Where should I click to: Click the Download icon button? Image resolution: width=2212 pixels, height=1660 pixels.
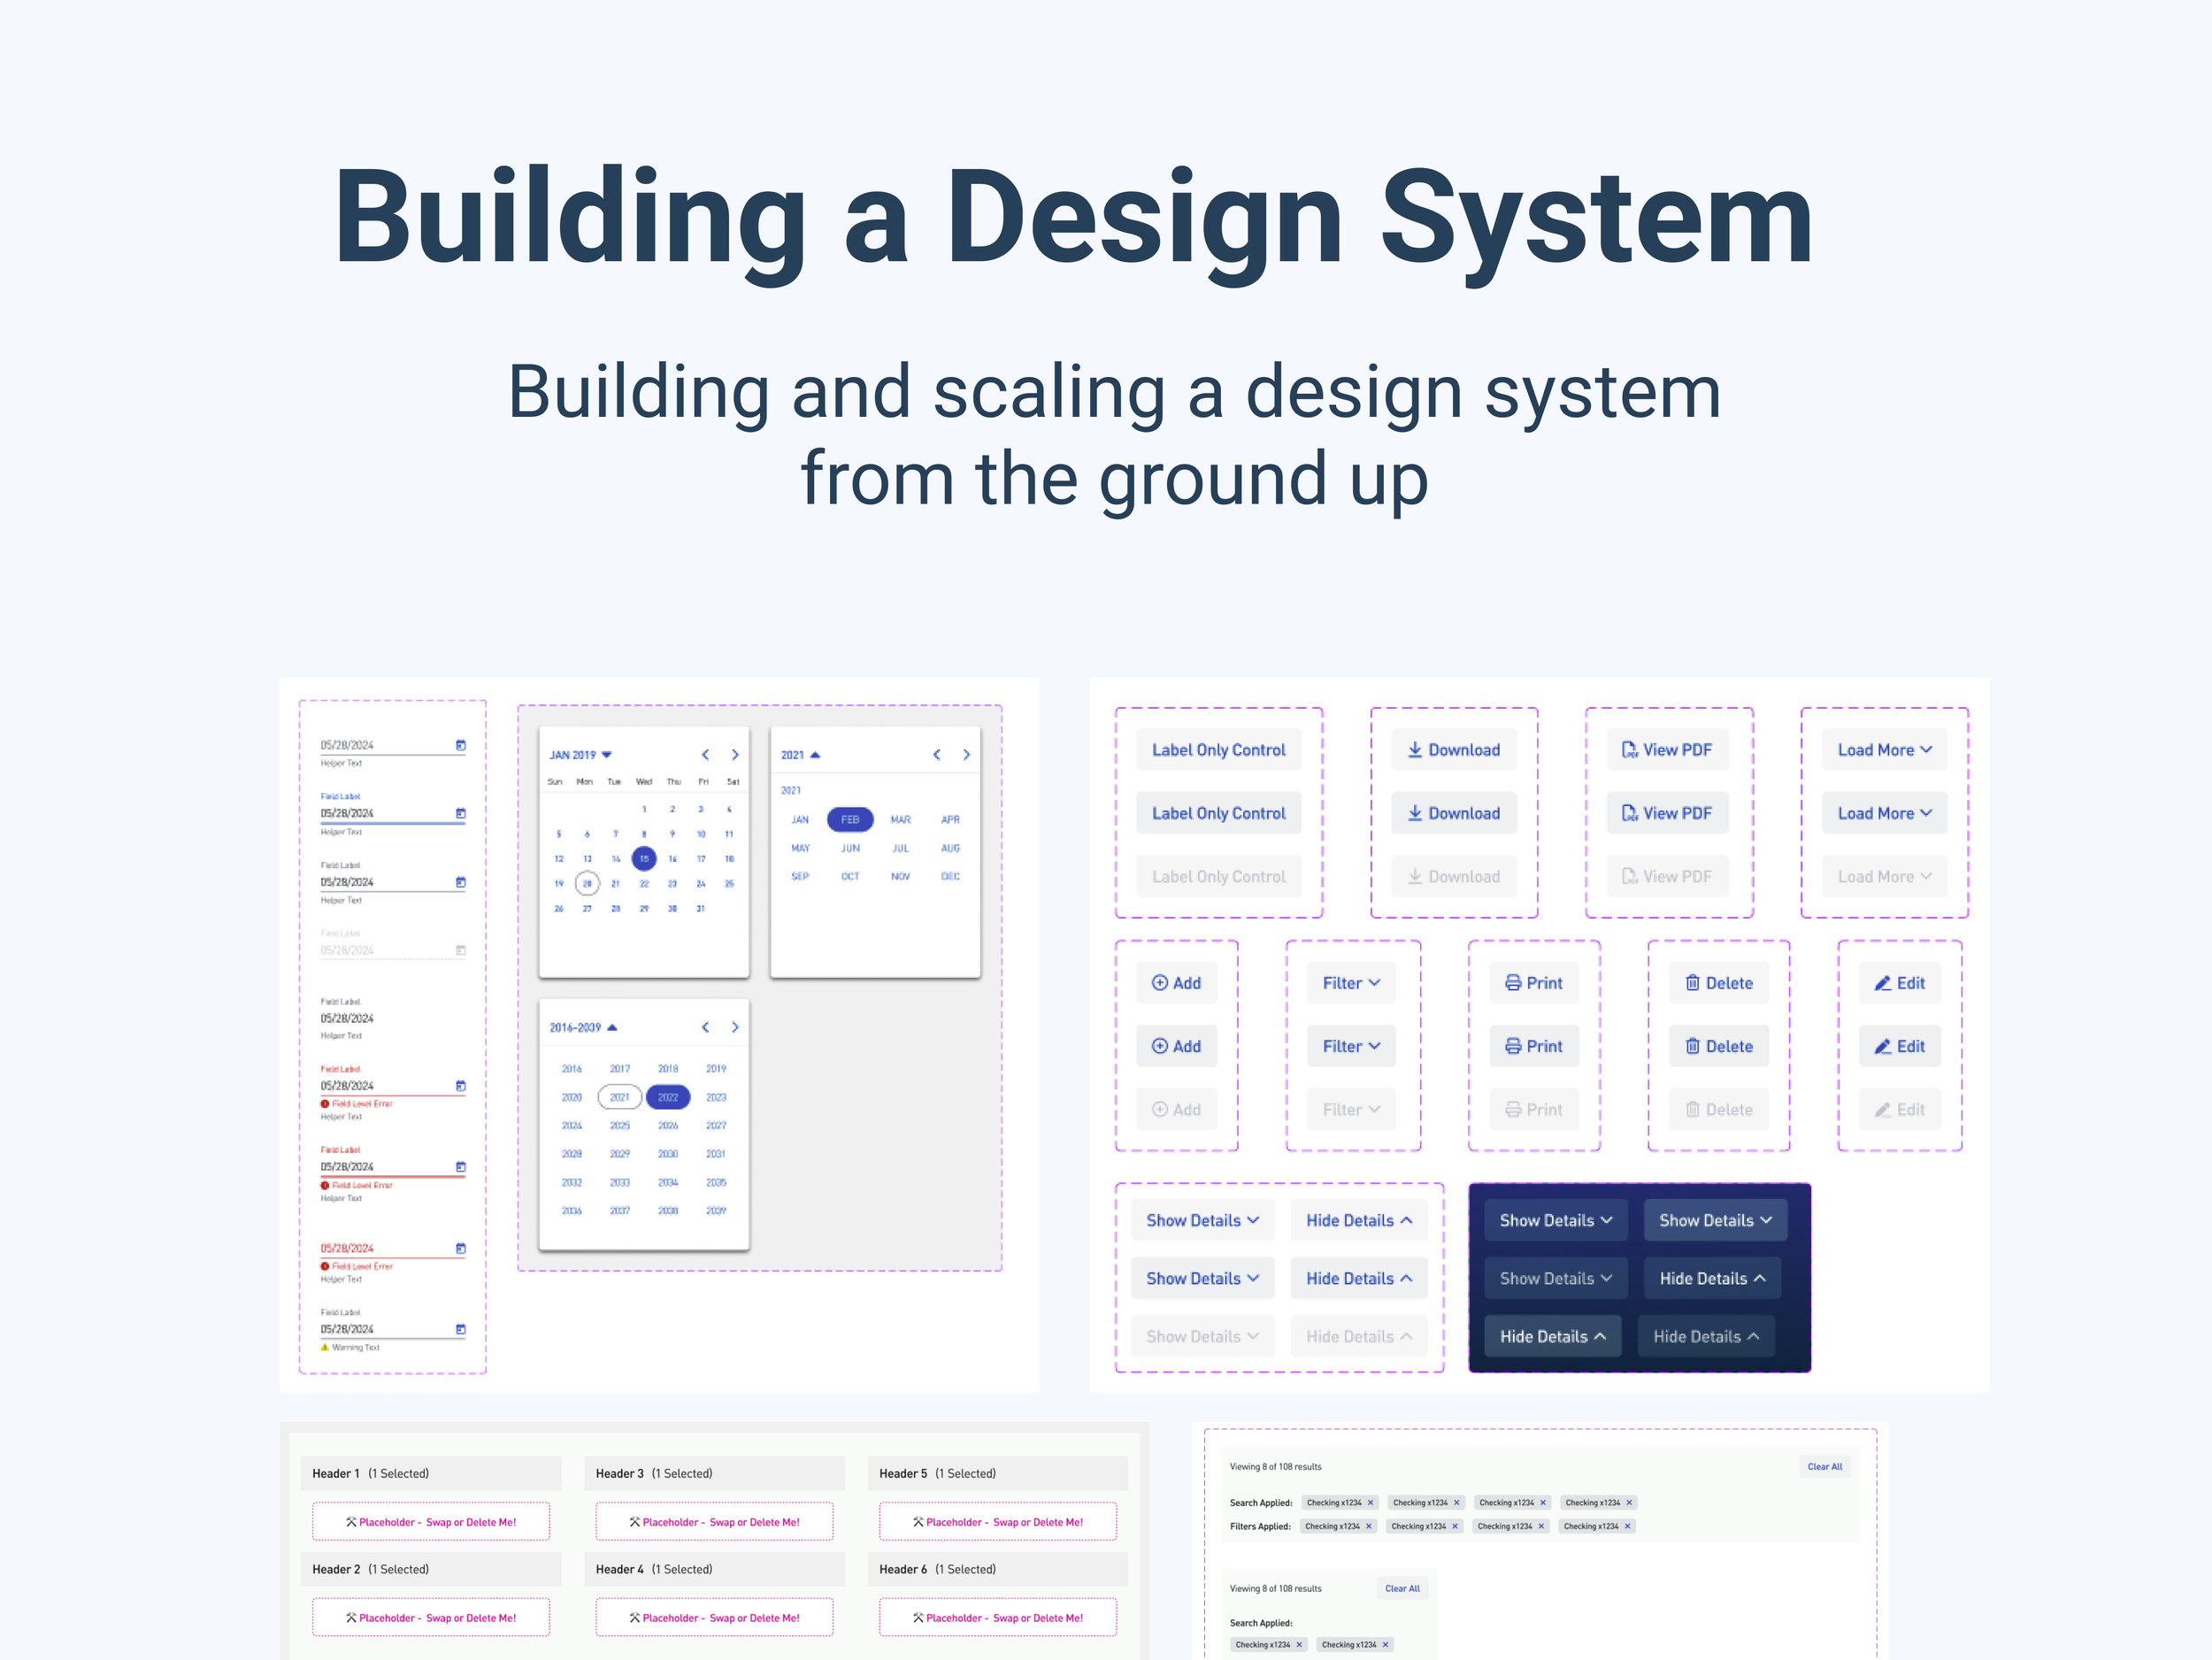1453,749
